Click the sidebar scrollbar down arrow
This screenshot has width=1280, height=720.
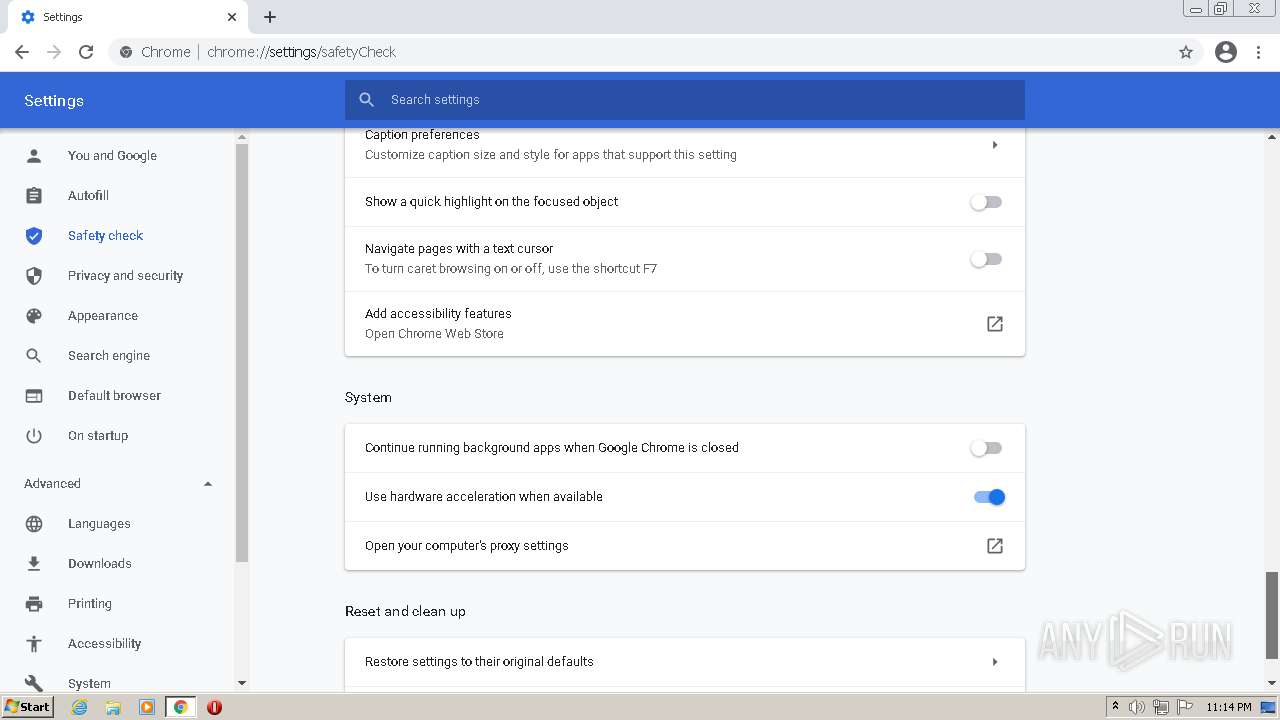[241, 683]
